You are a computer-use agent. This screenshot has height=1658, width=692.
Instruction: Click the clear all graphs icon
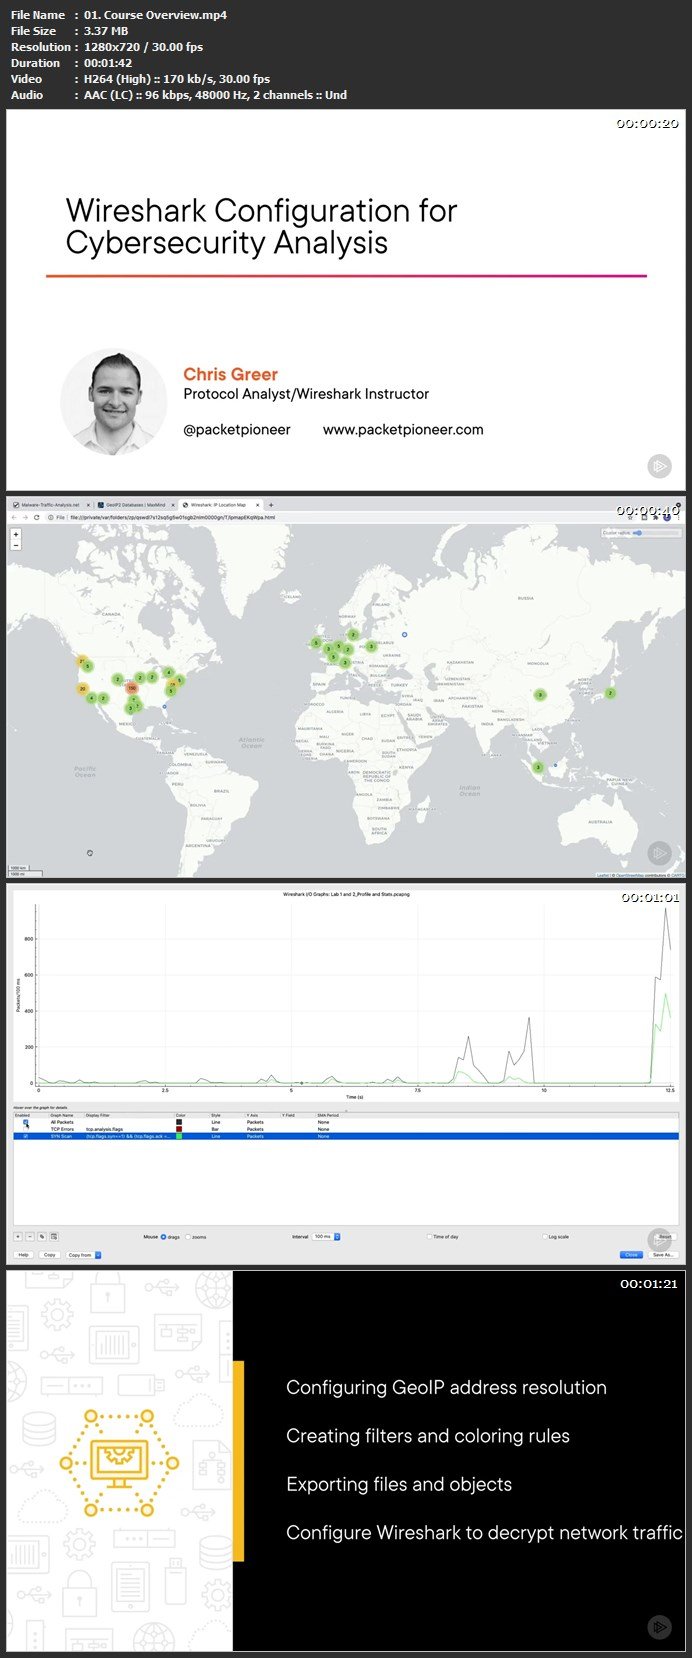(54, 1237)
